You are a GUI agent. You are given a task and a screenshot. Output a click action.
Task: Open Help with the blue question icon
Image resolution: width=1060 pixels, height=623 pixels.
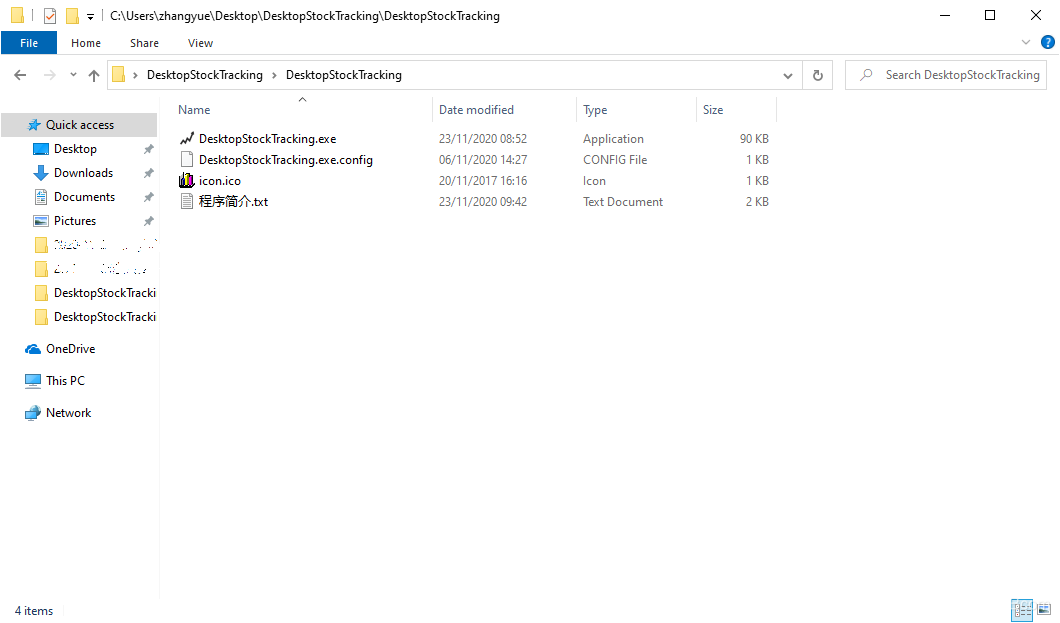pos(1048,42)
